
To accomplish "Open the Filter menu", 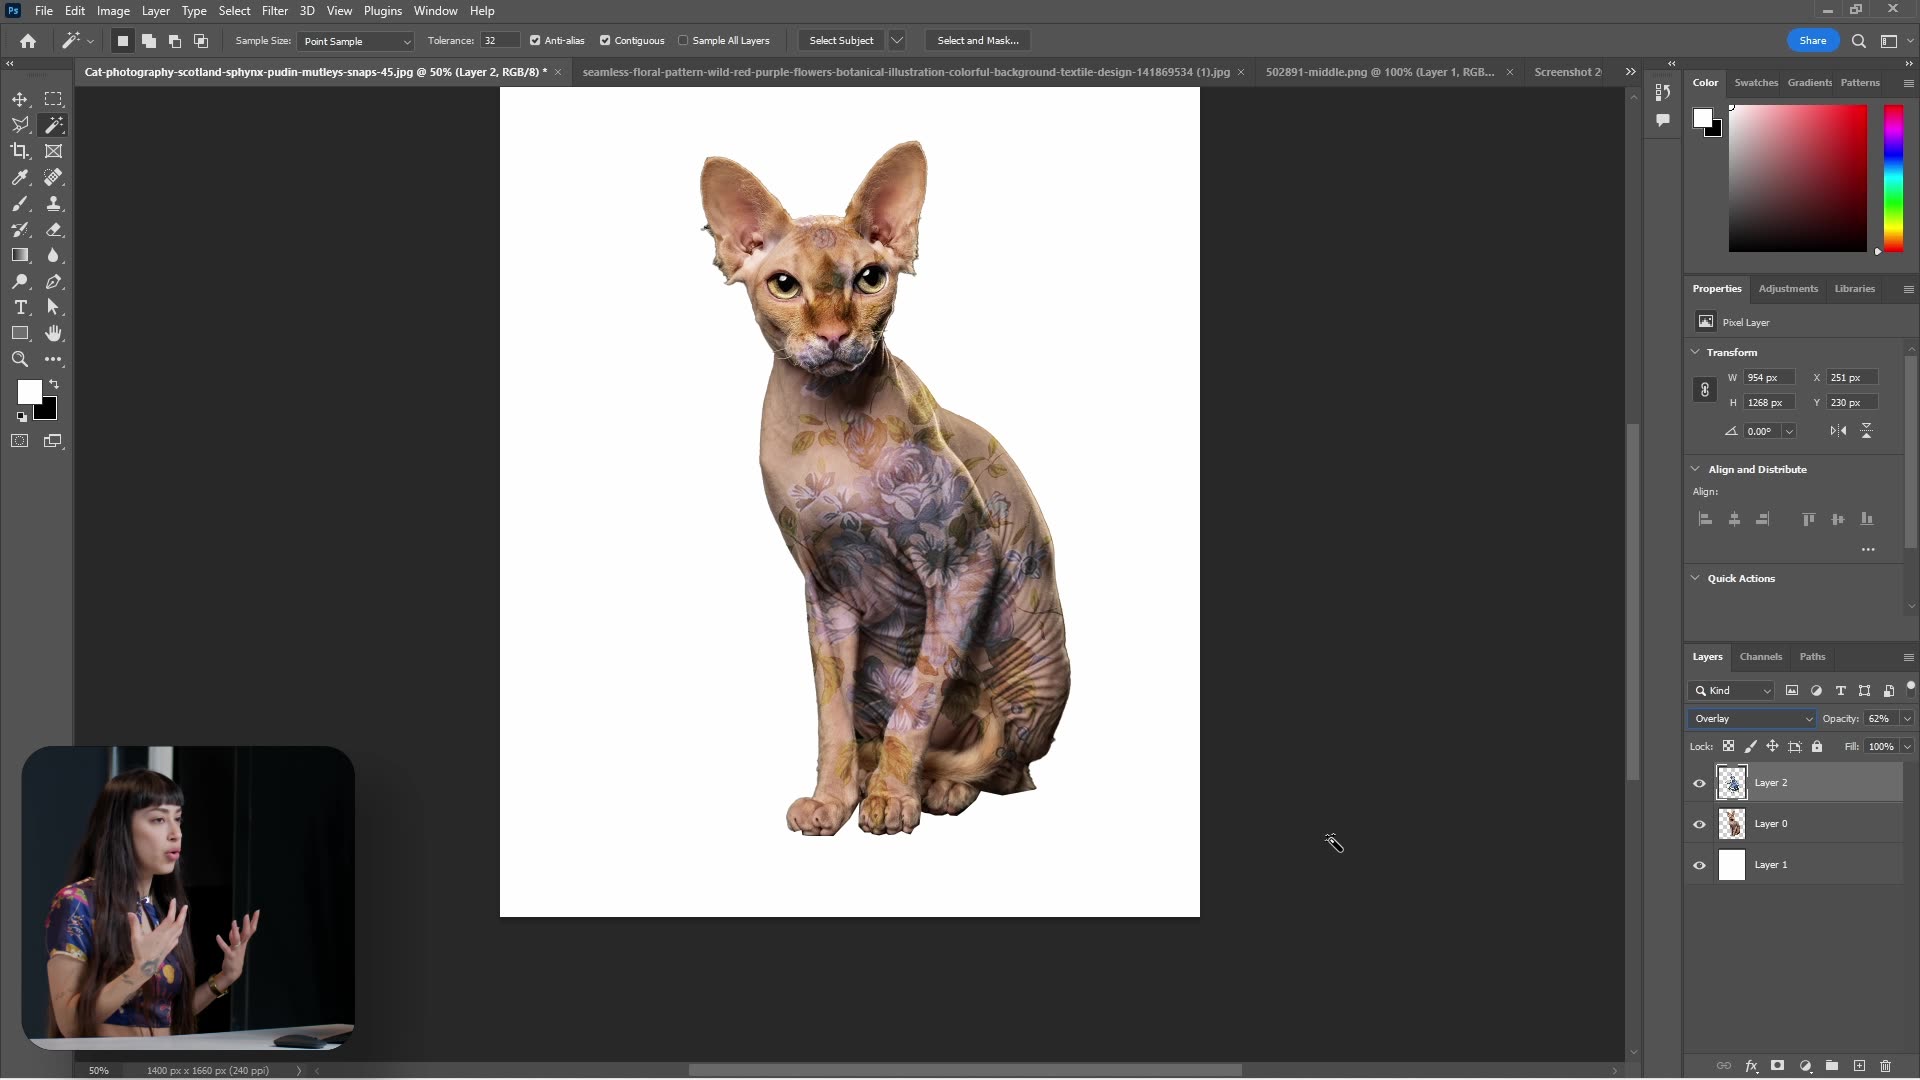I will pos(274,11).
